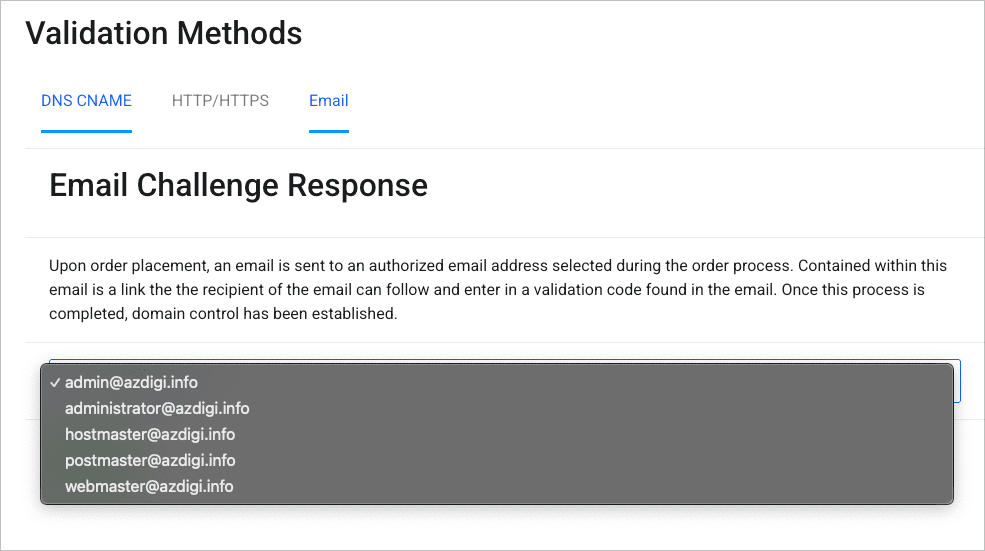Click the blue underline beneath DNS CNAME
The height and width of the screenshot is (551, 985).
pos(86,130)
